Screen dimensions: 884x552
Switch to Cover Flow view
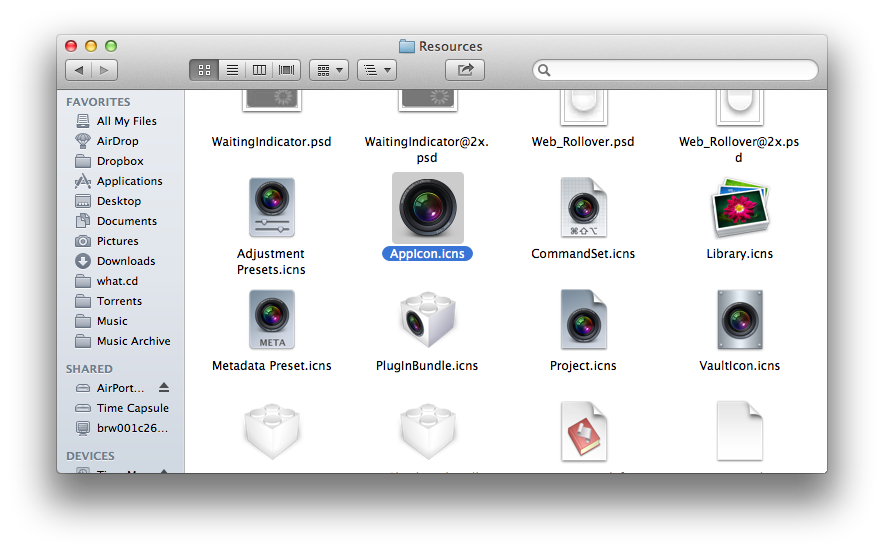[x=286, y=70]
